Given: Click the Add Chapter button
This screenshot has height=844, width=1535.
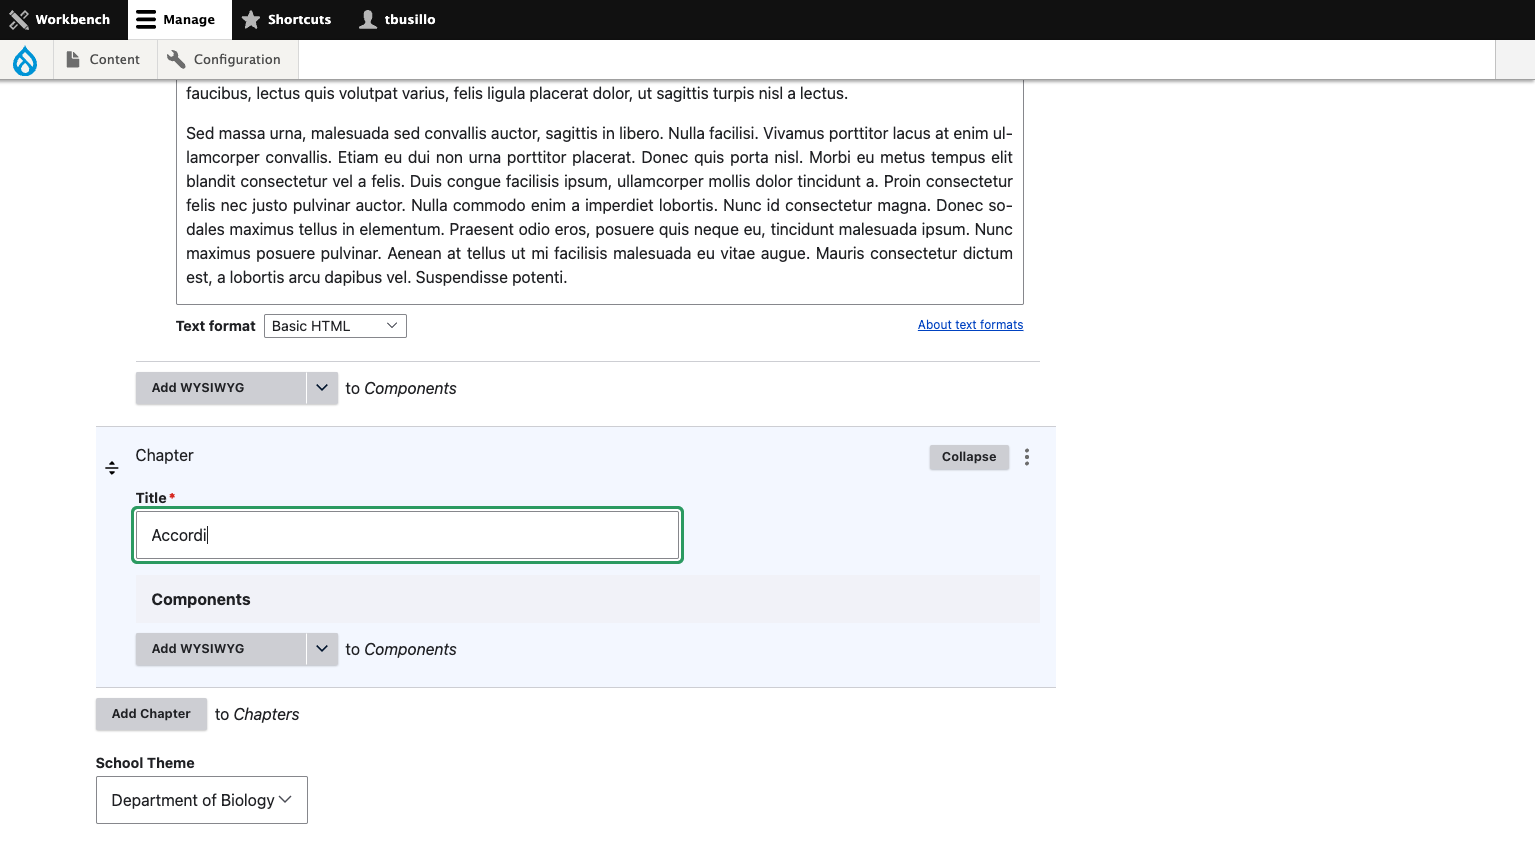Looking at the screenshot, I should click(x=151, y=714).
